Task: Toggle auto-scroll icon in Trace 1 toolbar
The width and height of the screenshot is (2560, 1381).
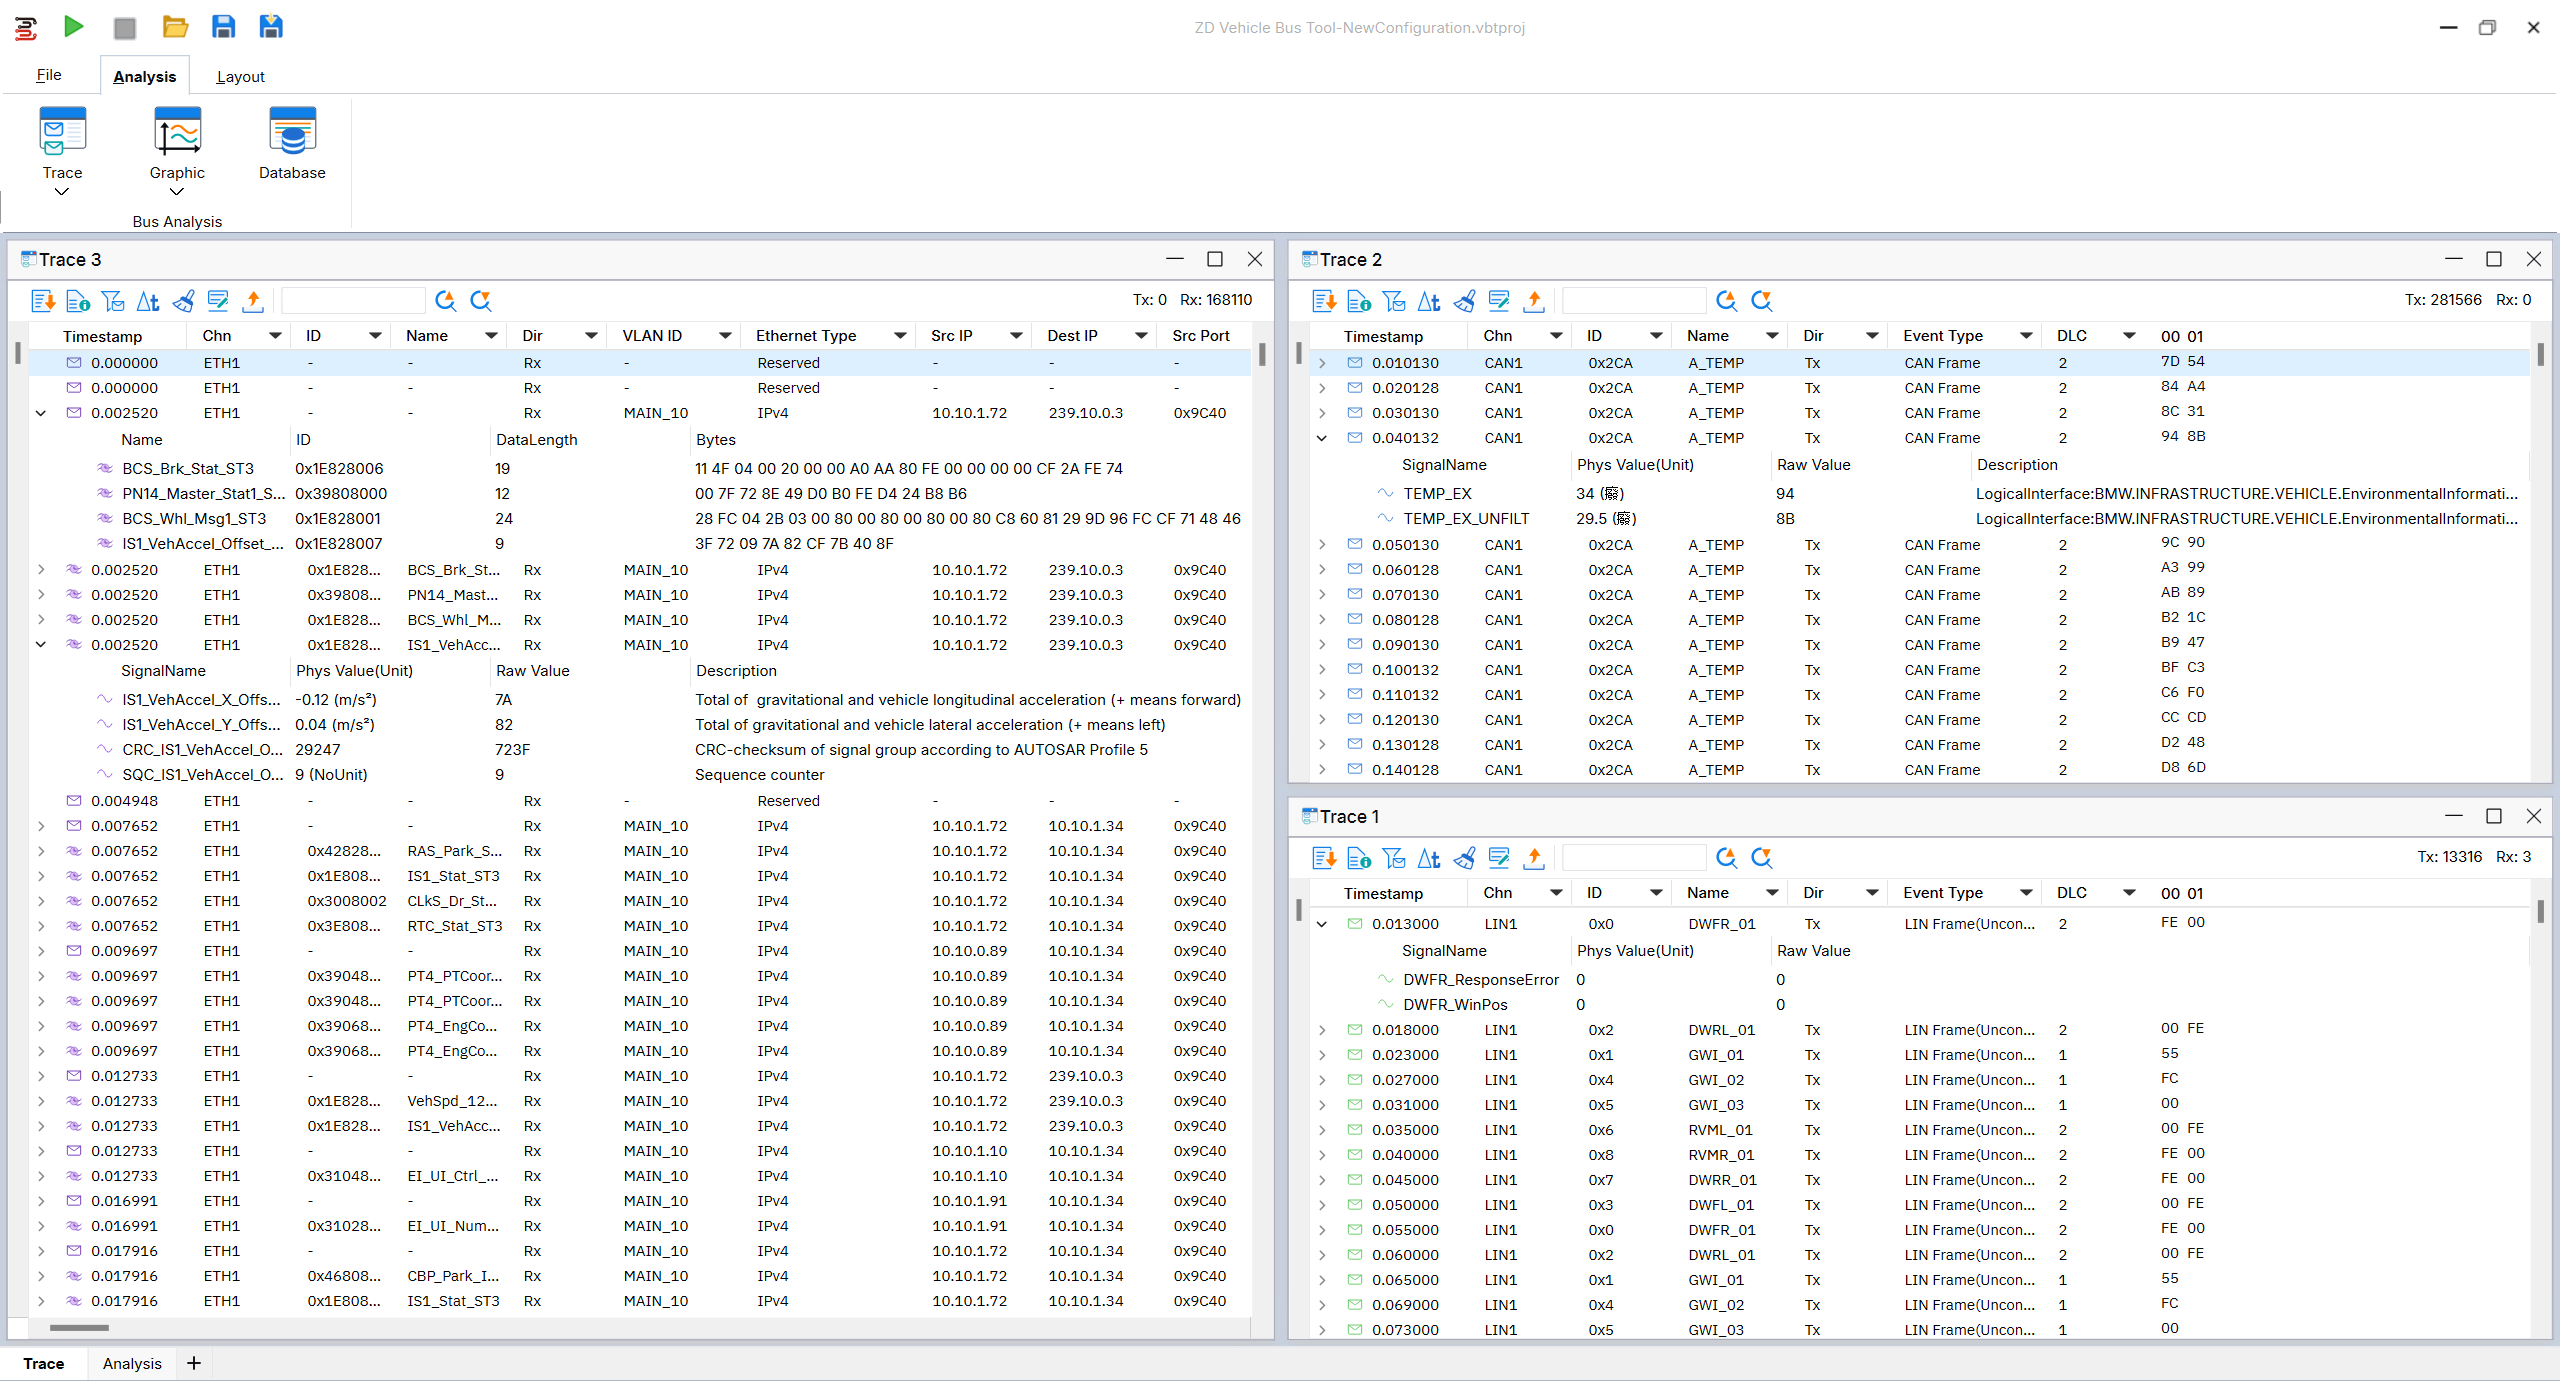Action: [x=1324, y=858]
